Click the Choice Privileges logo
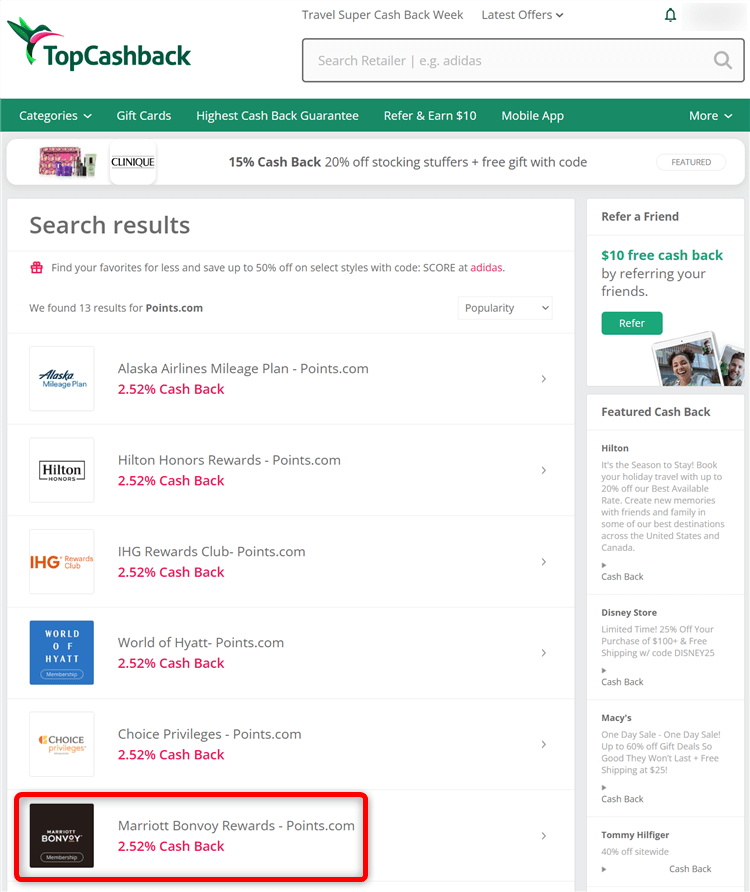The height and width of the screenshot is (892, 750). pos(62,745)
